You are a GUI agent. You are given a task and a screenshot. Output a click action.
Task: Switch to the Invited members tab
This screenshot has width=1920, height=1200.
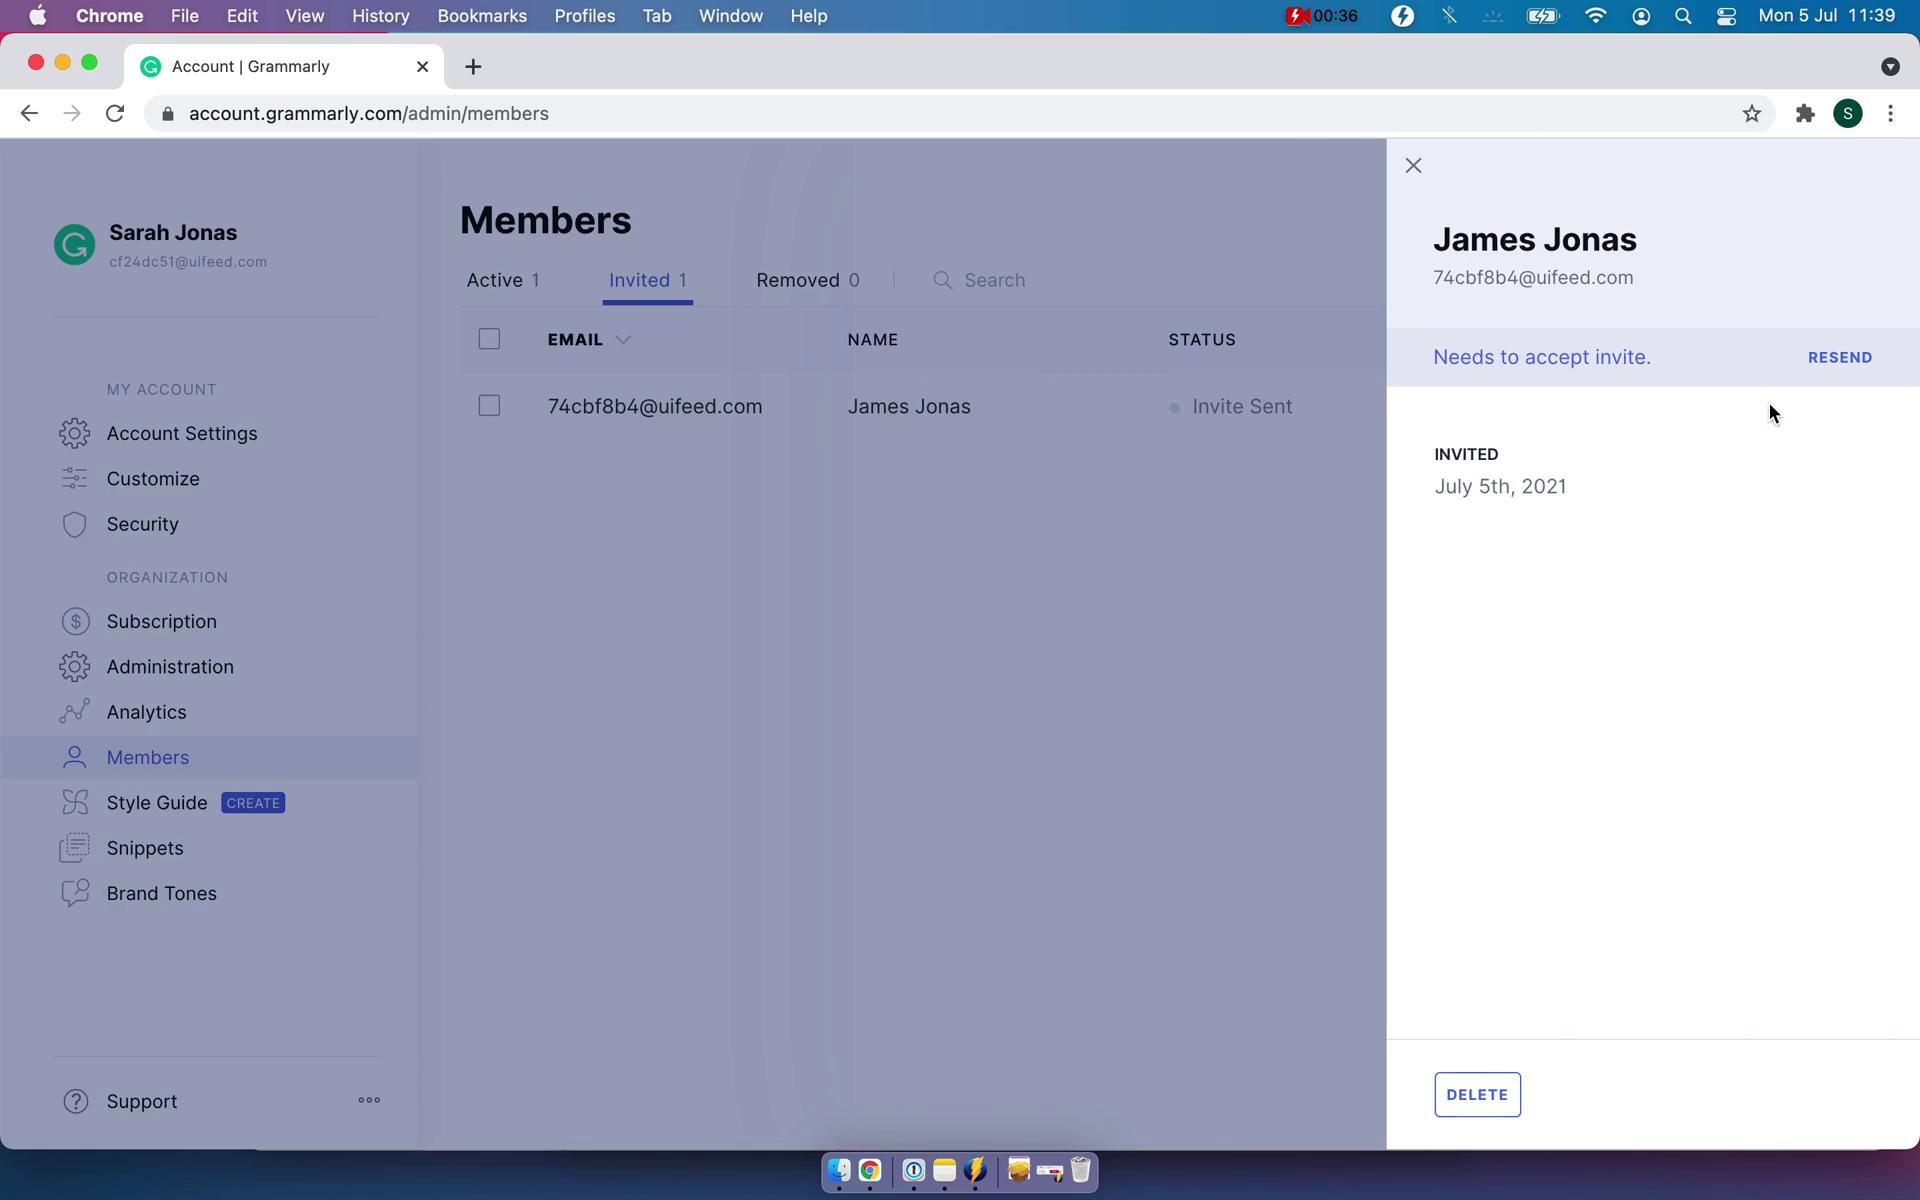(648, 280)
